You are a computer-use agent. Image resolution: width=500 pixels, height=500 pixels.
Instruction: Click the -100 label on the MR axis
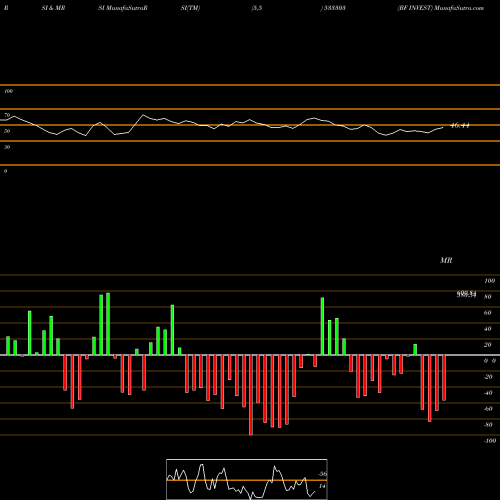point(489,441)
